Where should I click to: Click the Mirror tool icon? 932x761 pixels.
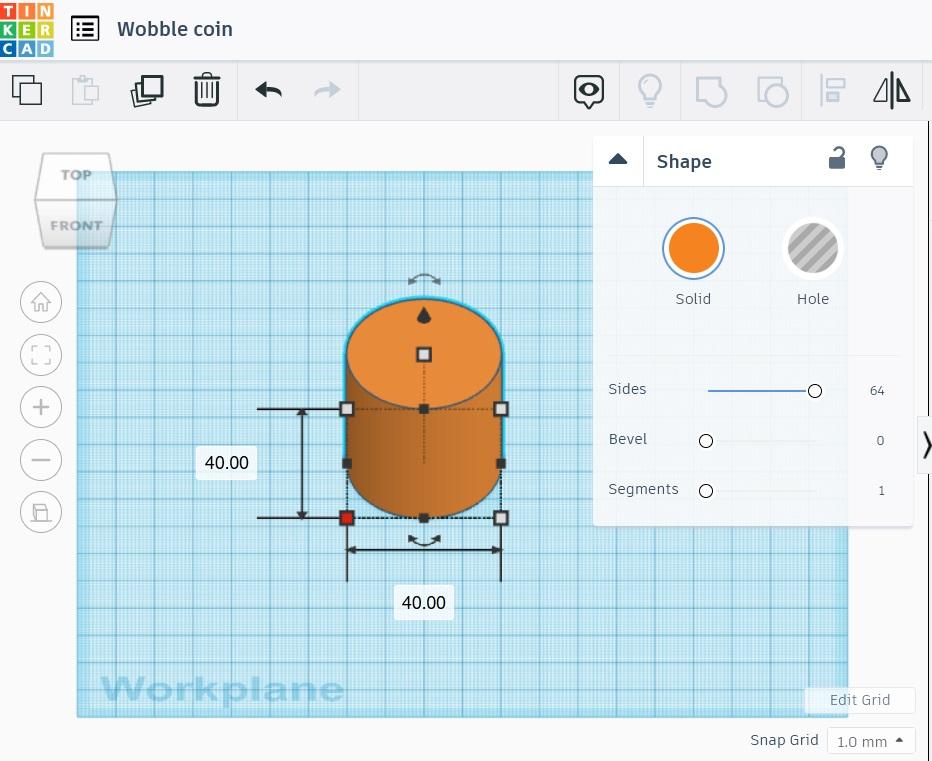pos(892,90)
